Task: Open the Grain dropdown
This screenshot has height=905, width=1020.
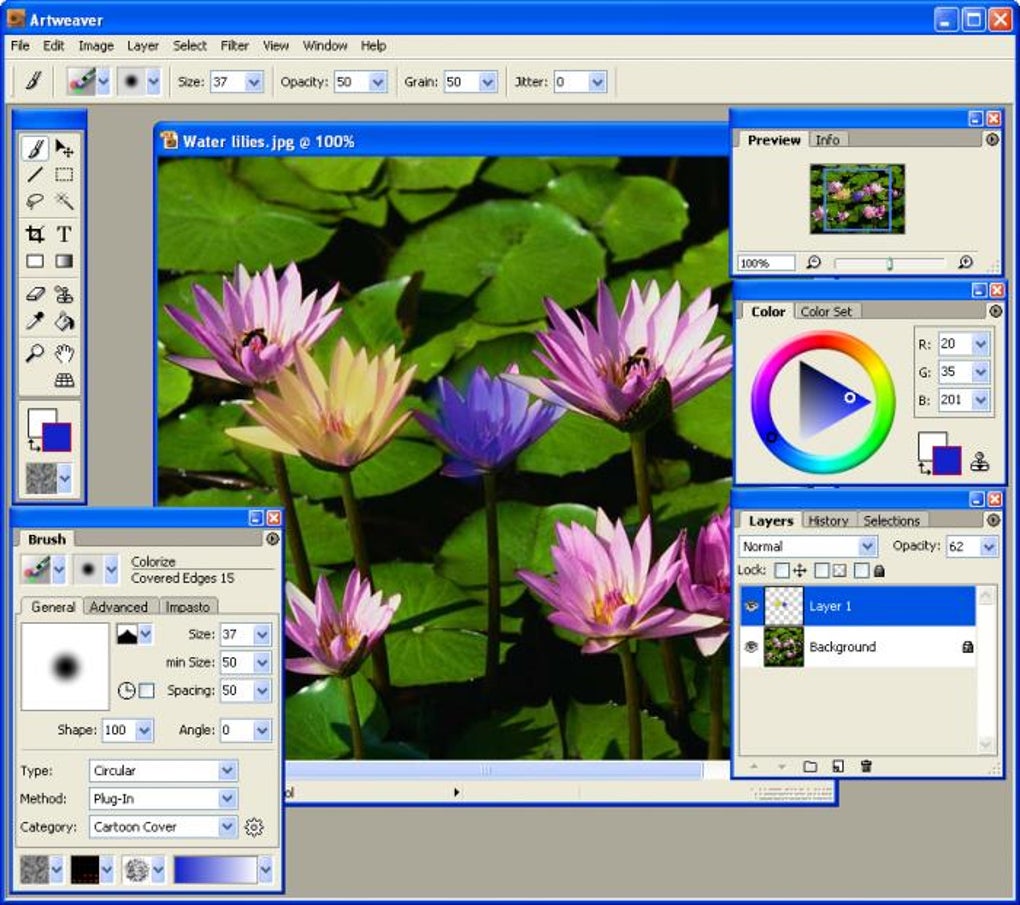Action: click(x=487, y=82)
